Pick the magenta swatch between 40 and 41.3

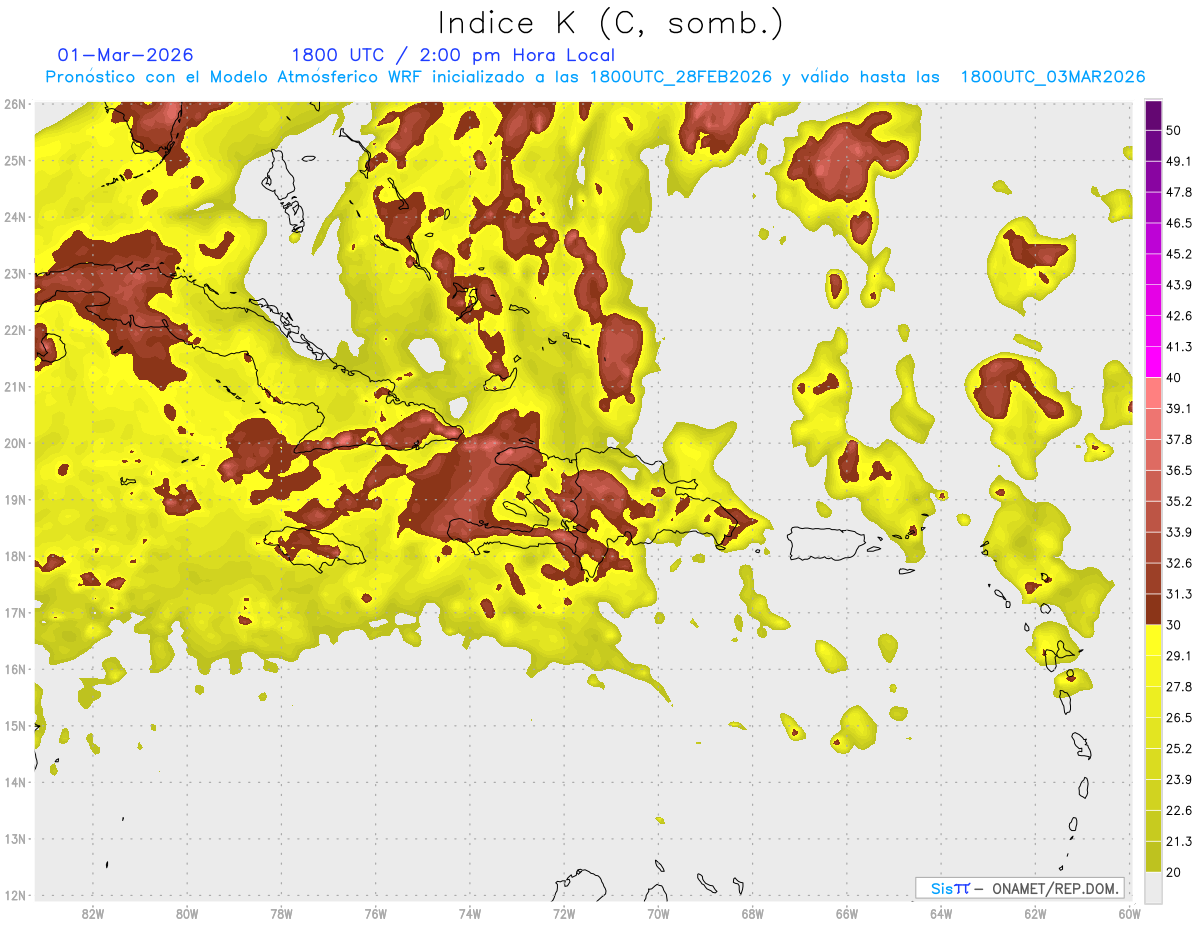(x=1153, y=362)
